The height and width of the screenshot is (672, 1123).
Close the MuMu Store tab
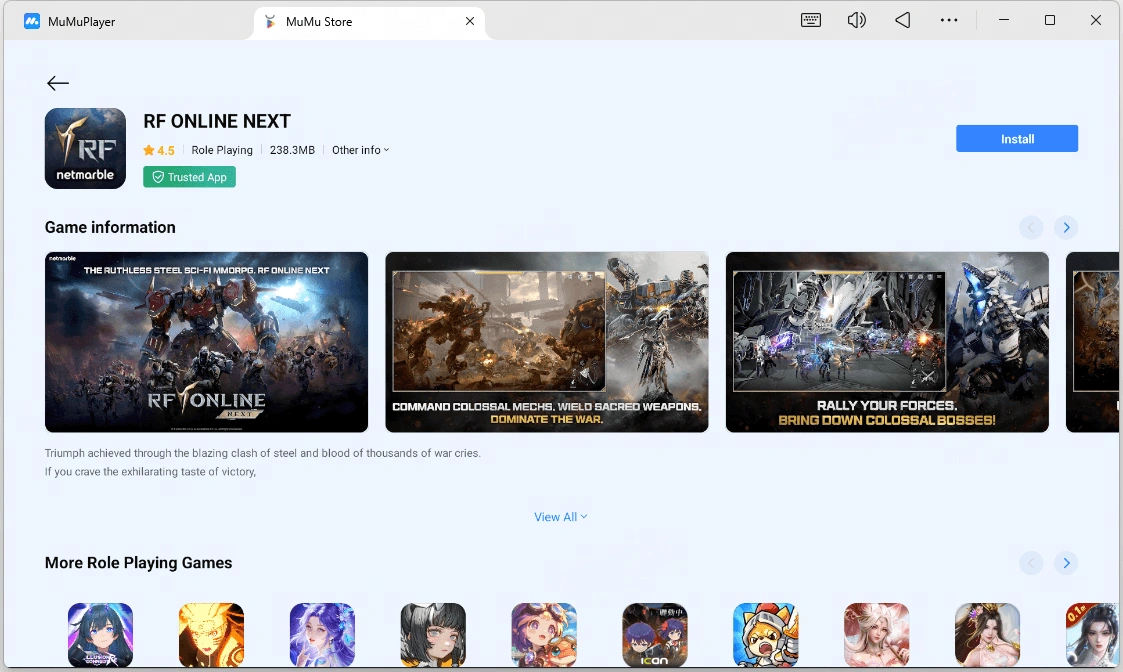pos(470,21)
